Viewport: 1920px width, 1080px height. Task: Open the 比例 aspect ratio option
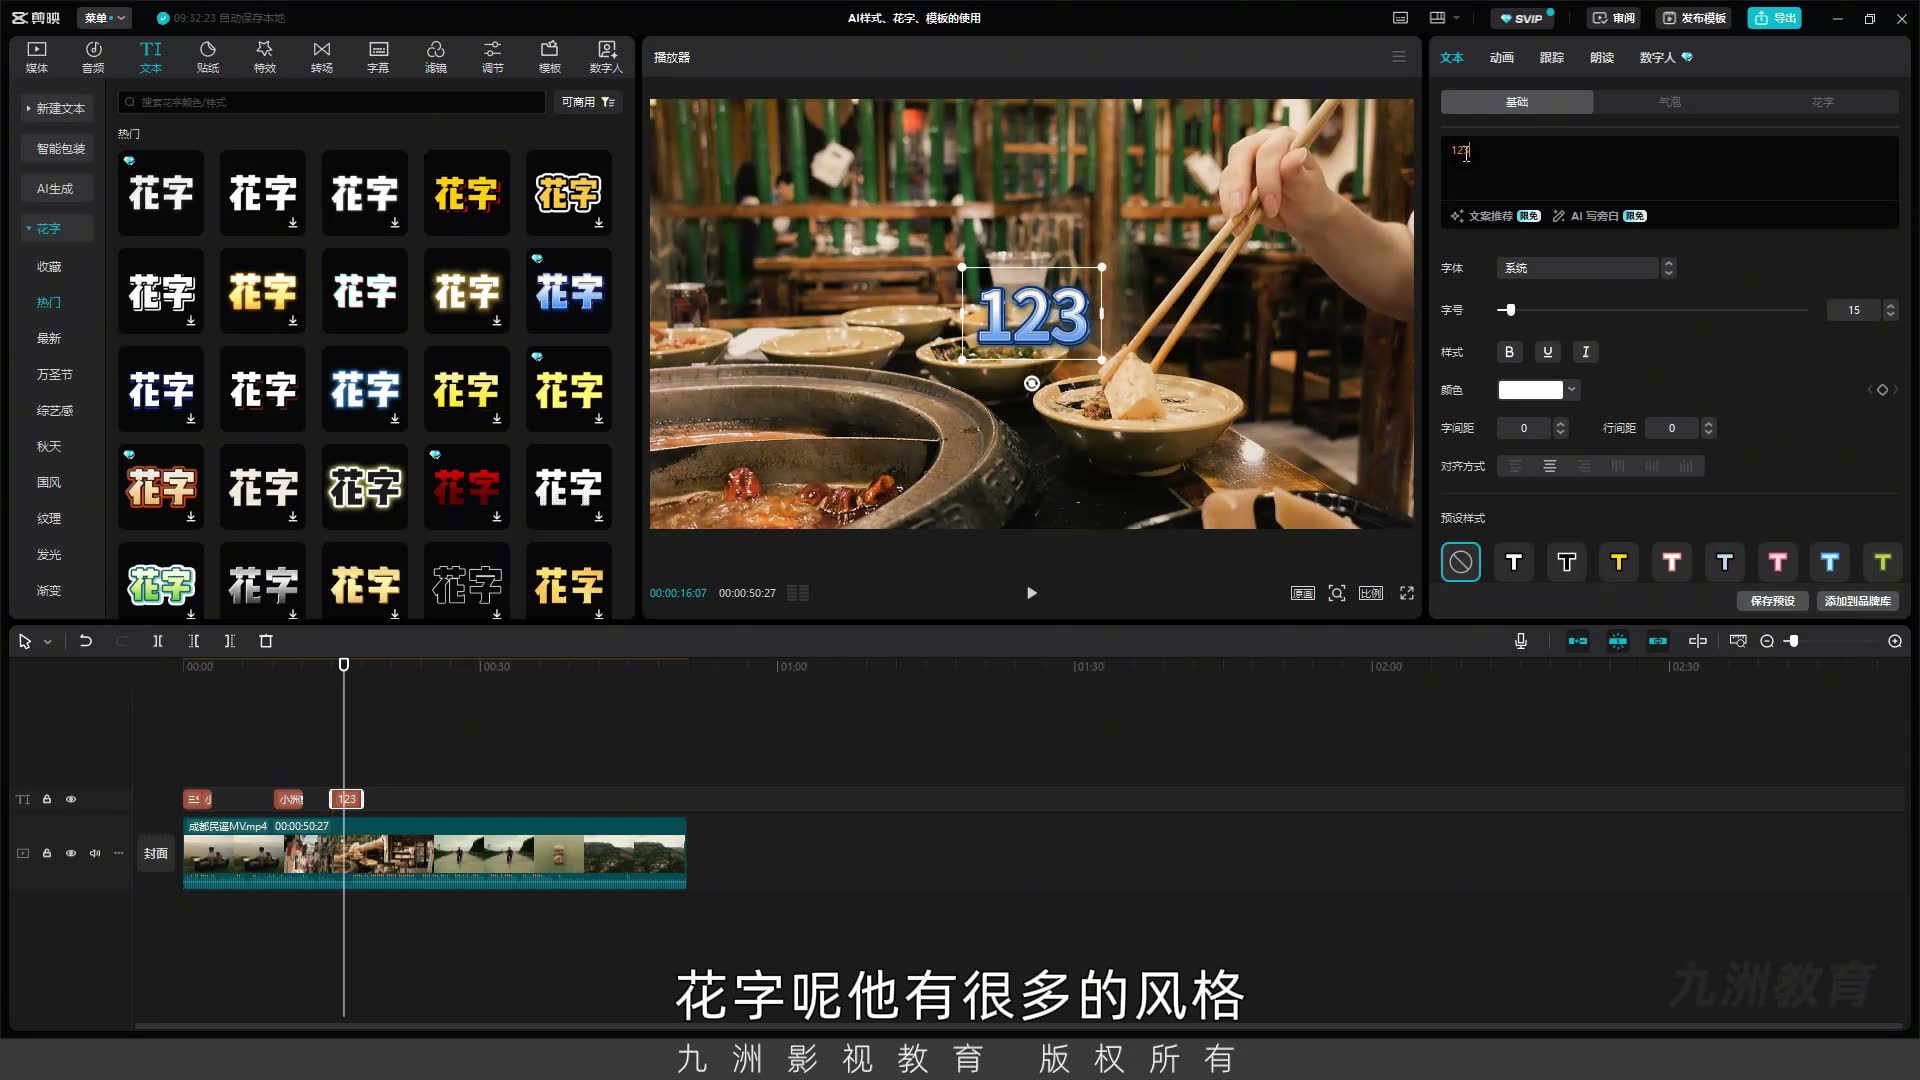click(x=1371, y=593)
